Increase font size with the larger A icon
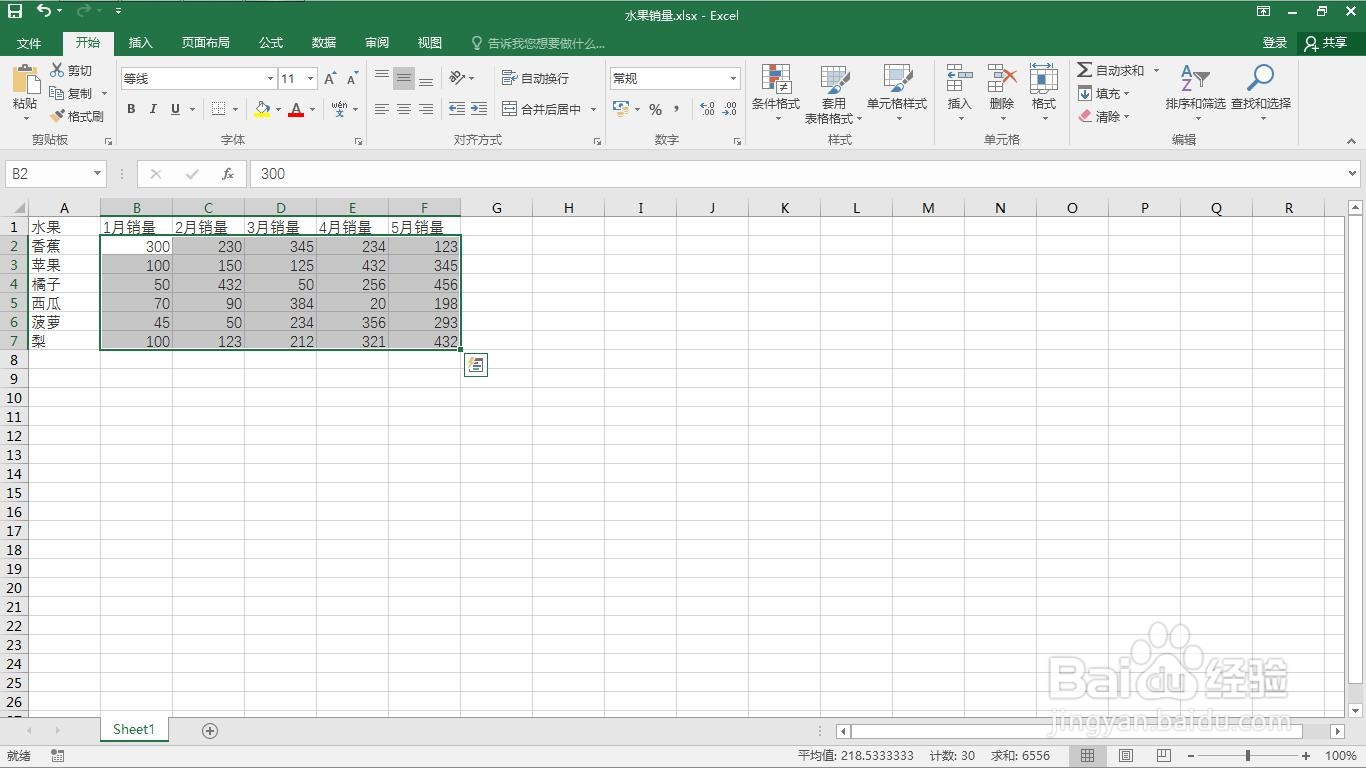The width and height of the screenshot is (1366, 768). click(x=330, y=78)
